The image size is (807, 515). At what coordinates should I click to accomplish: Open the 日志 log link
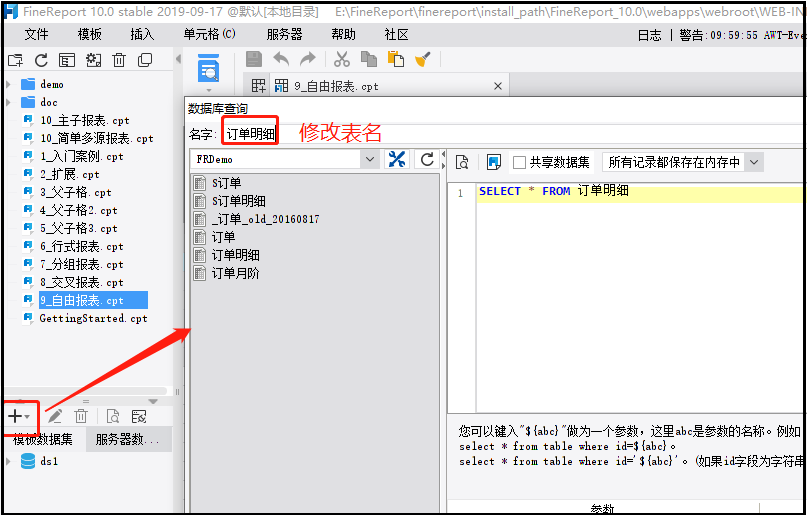pyautogui.click(x=650, y=35)
